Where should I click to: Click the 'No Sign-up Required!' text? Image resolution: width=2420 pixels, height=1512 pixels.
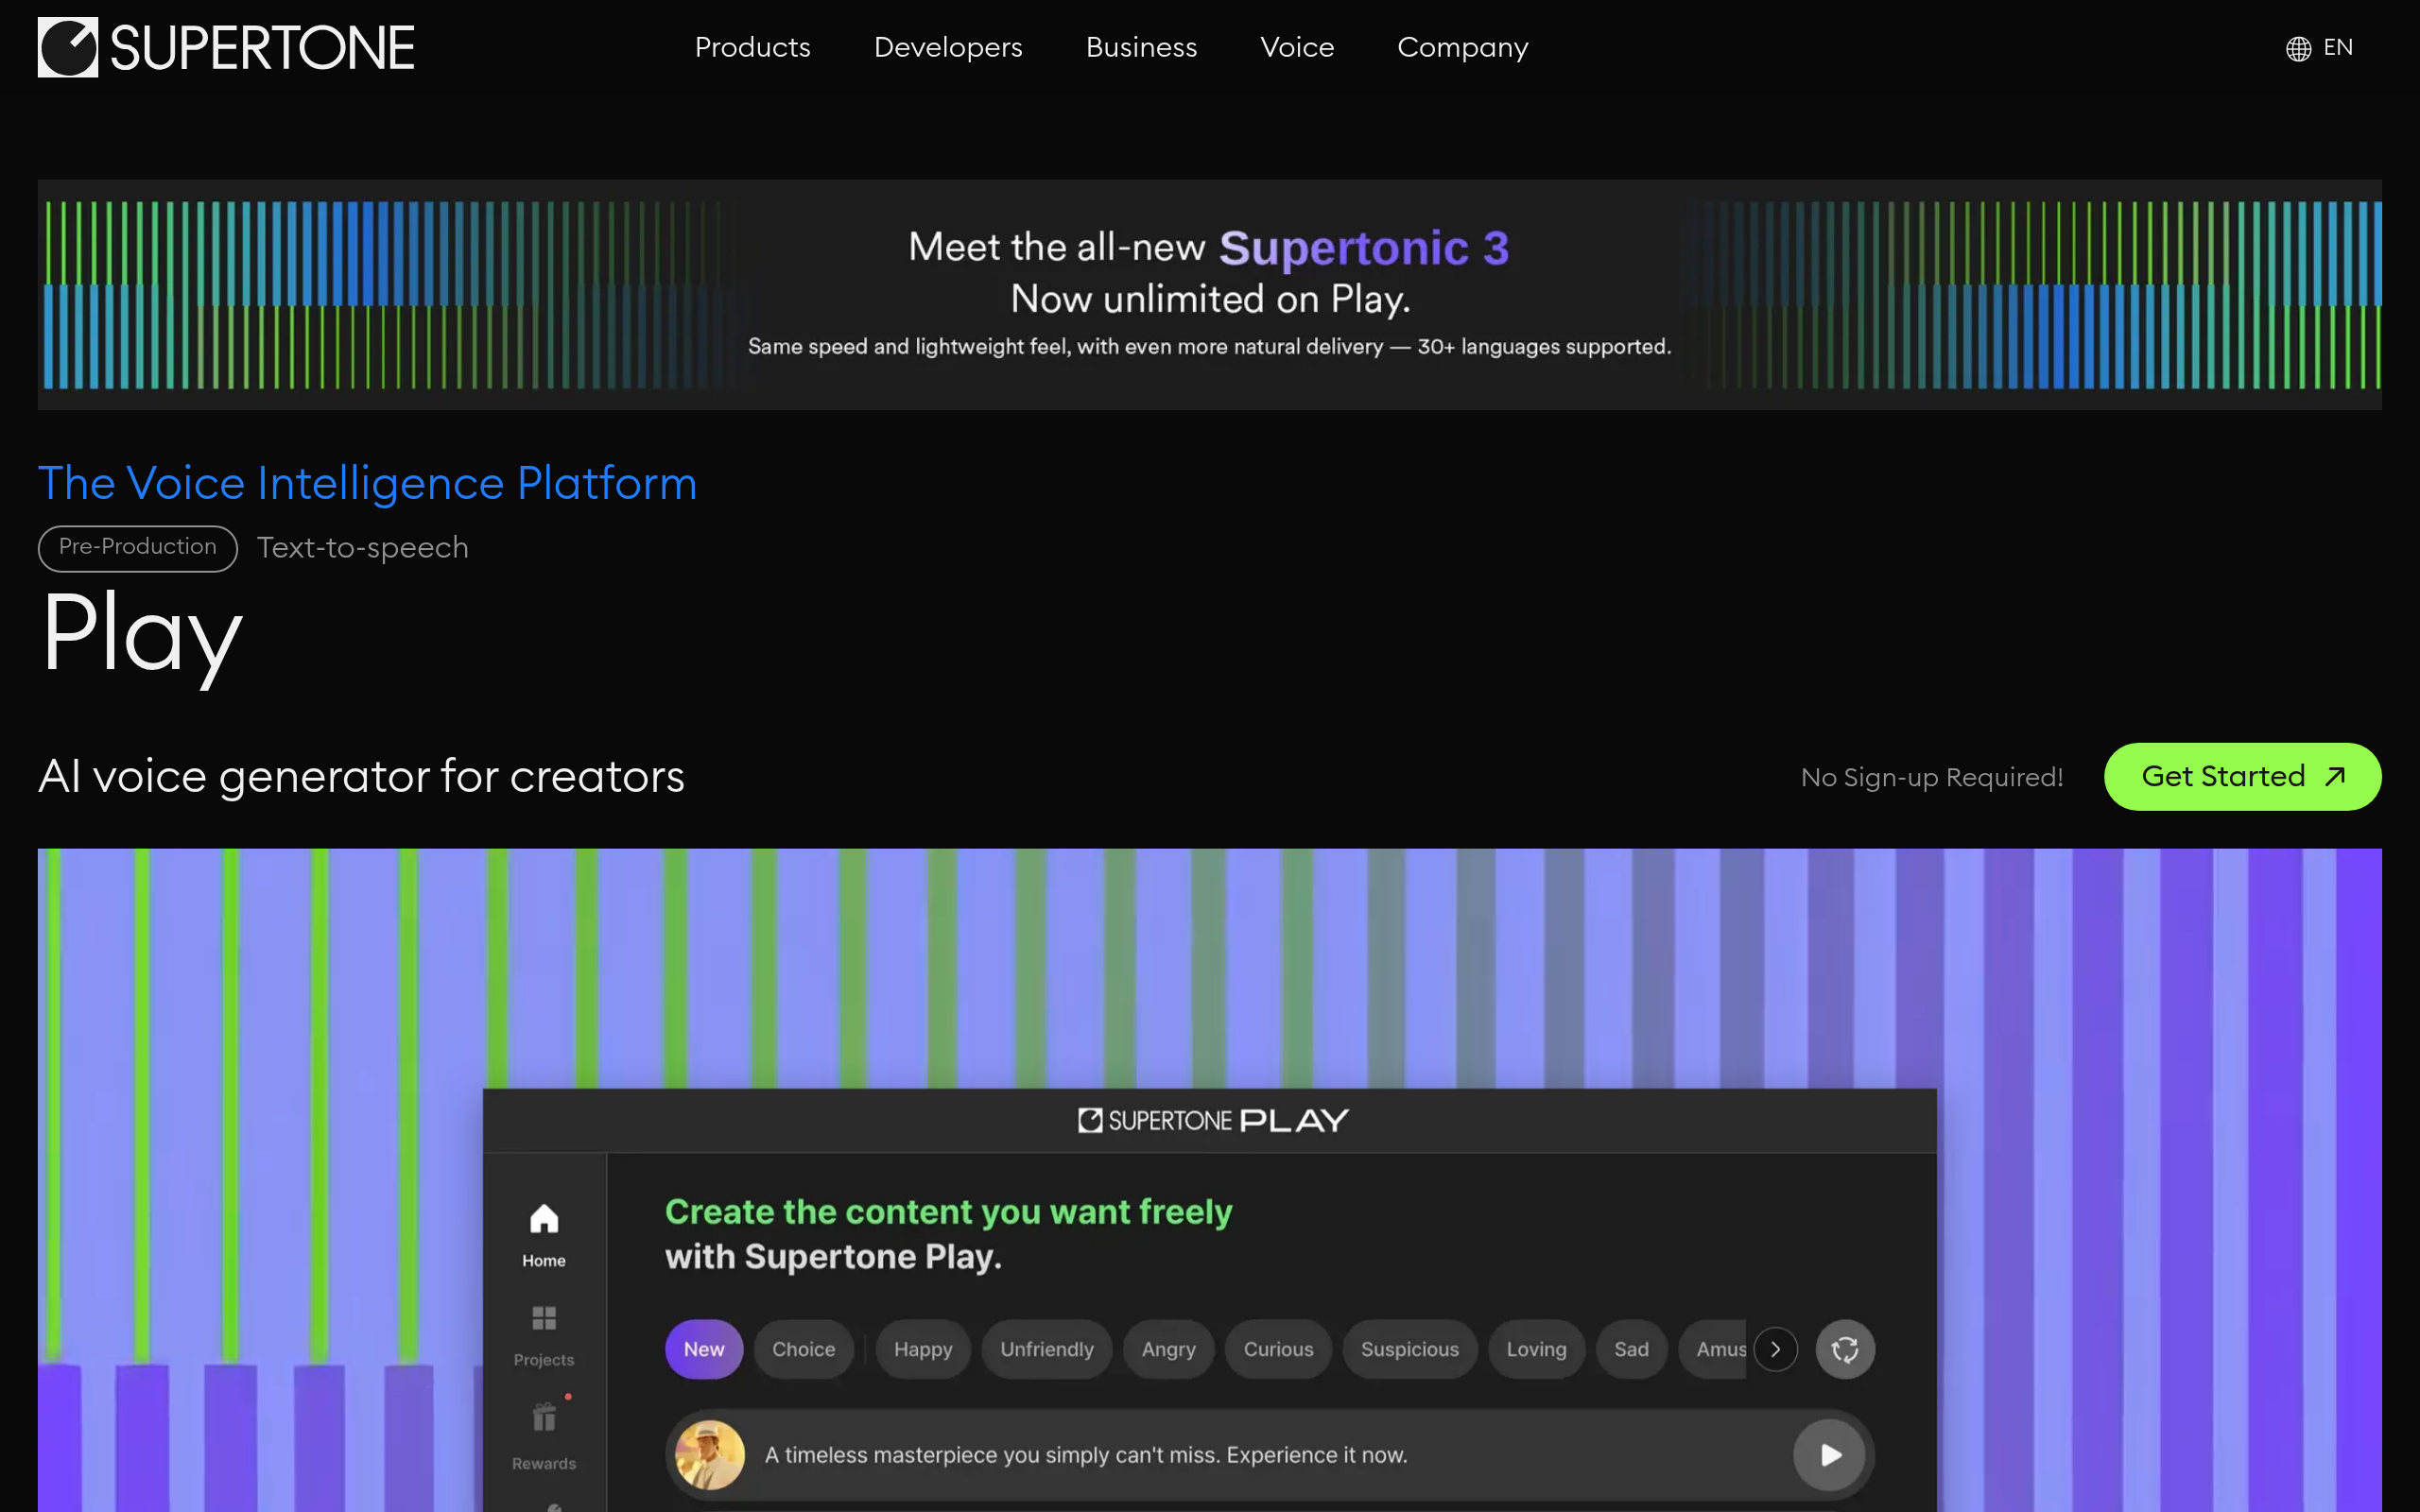point(1931,777)
